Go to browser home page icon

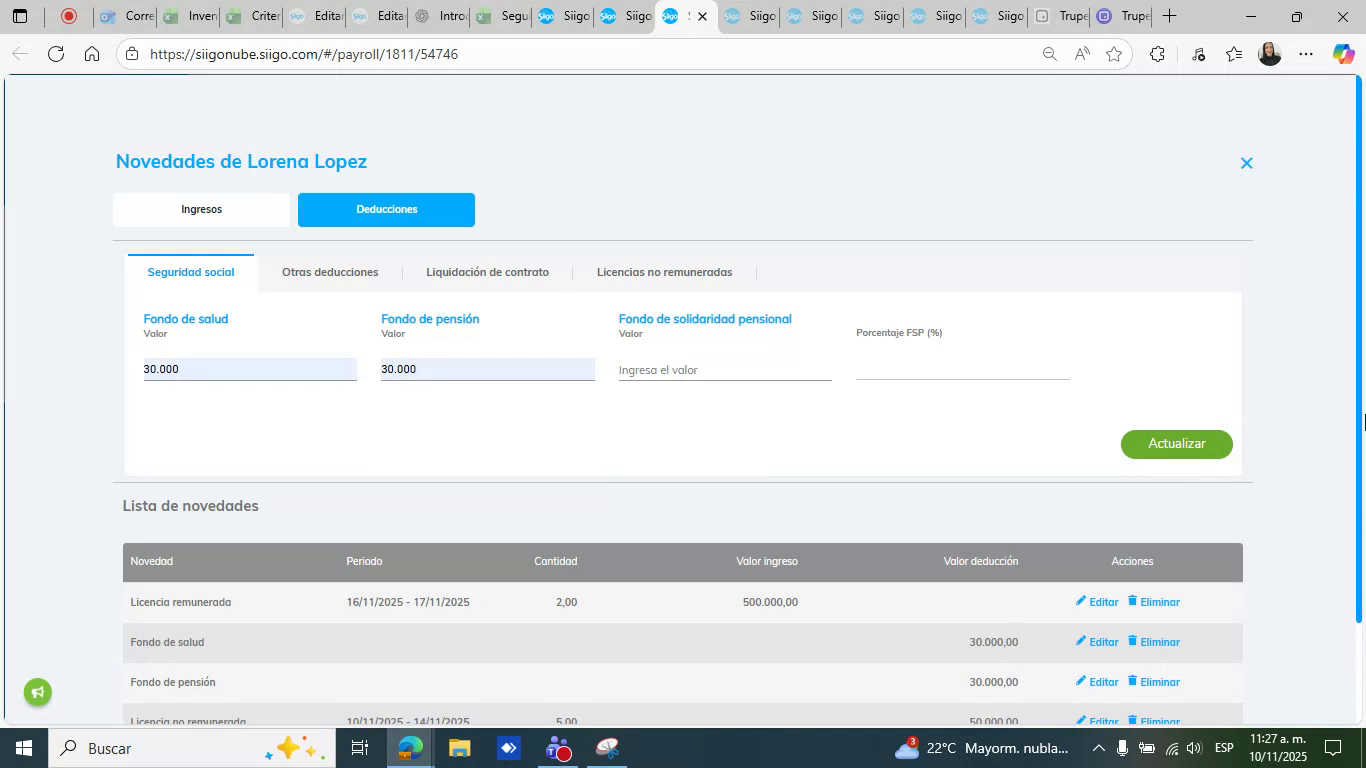click(92, 54)
